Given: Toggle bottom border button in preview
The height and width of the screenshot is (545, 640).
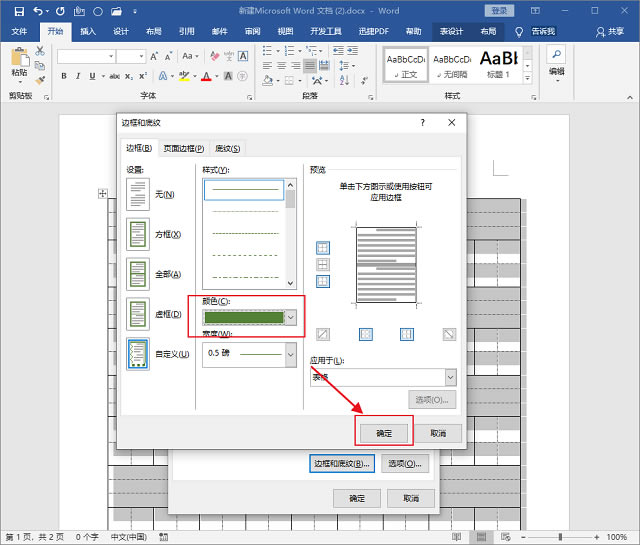Looking at the screenshot, I should coord(323,282).
